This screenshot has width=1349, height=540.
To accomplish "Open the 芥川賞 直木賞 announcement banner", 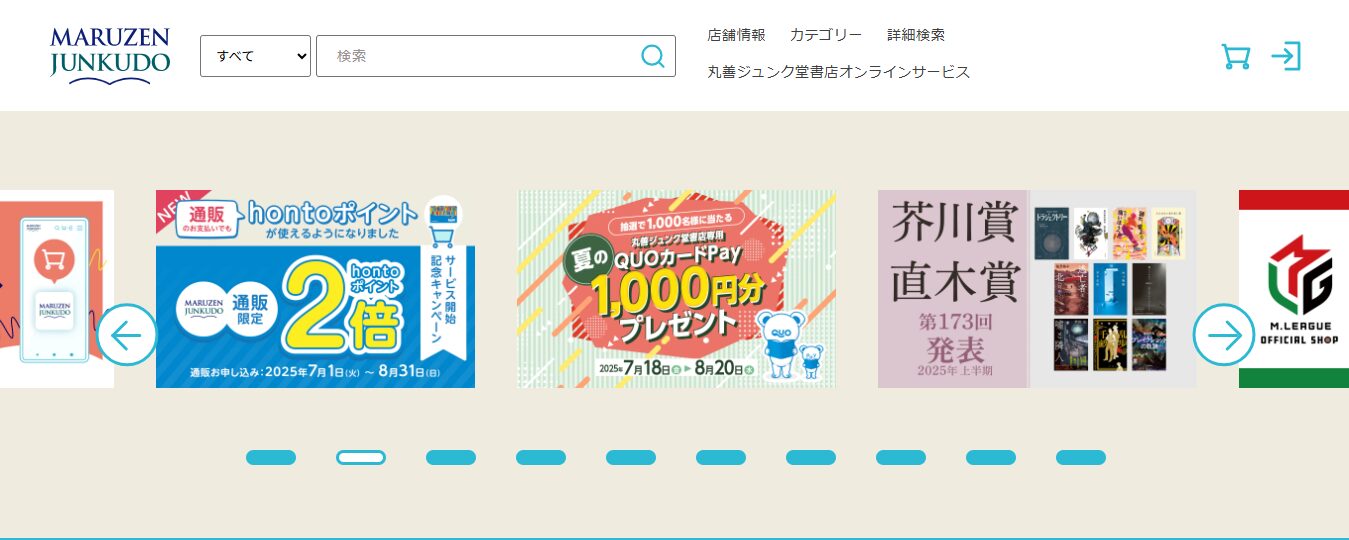I will [x=1037, y=289].
